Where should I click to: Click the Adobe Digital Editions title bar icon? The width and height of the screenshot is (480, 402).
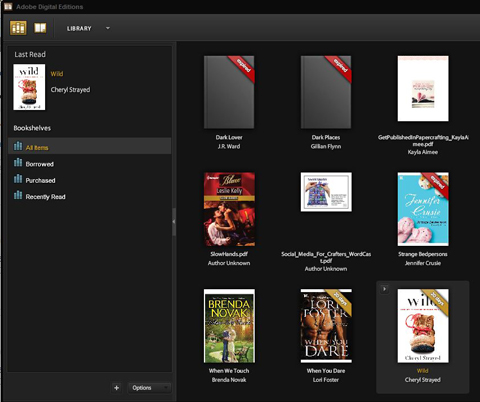(x=8, y=6)
